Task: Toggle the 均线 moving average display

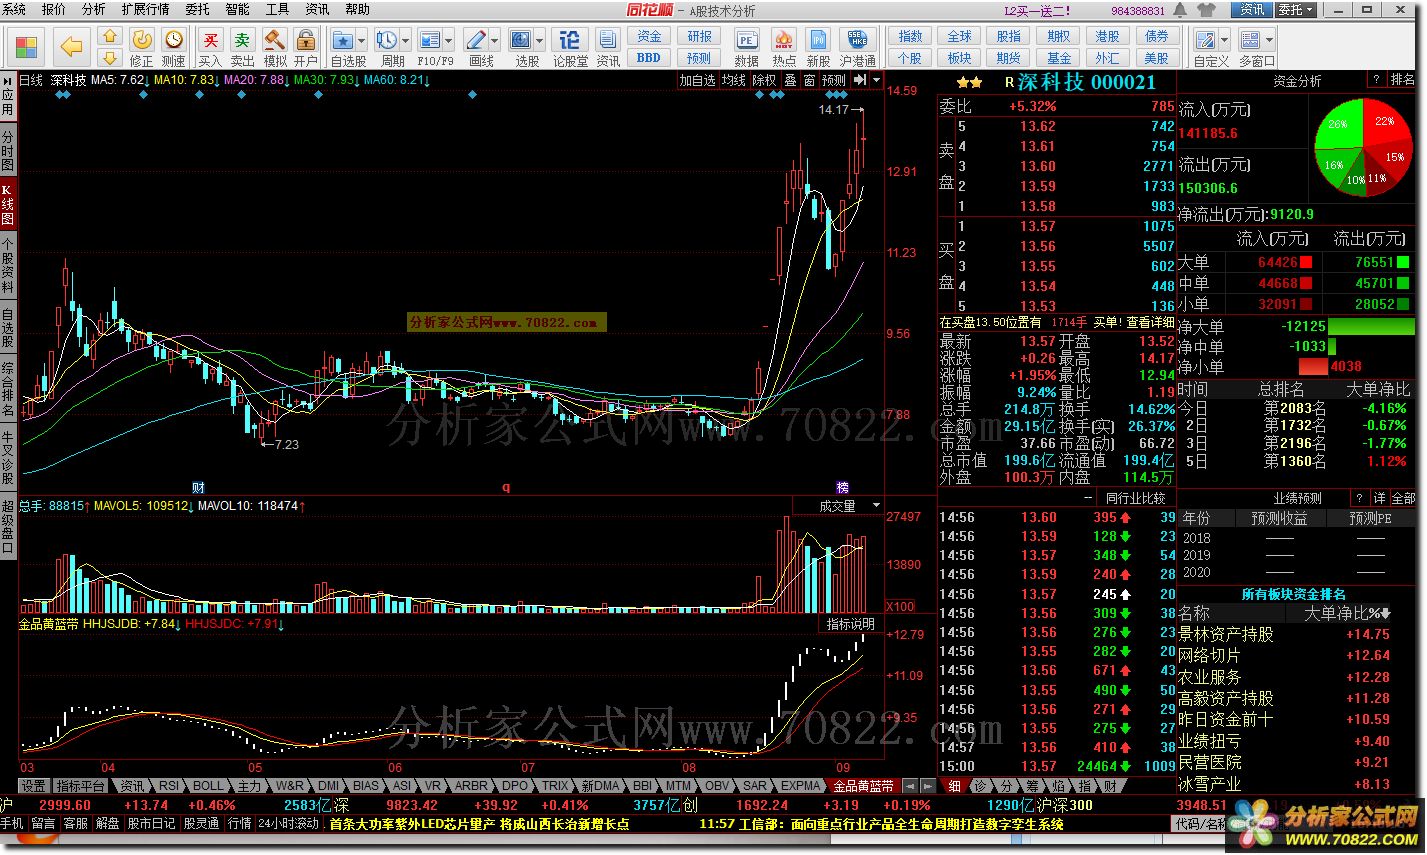Action: point(734,80)
